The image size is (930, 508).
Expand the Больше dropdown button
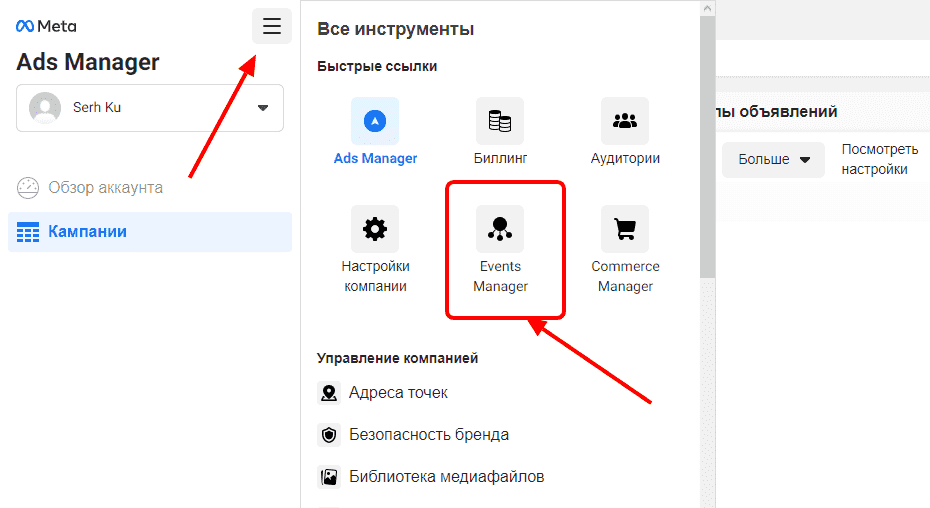point(773,160)
